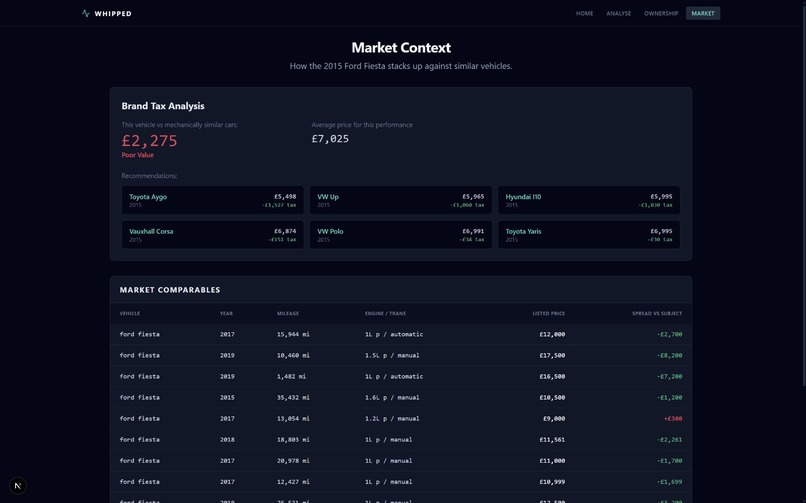Click the Market Comparables heading
806x503 pixels.
coord(170,290)
